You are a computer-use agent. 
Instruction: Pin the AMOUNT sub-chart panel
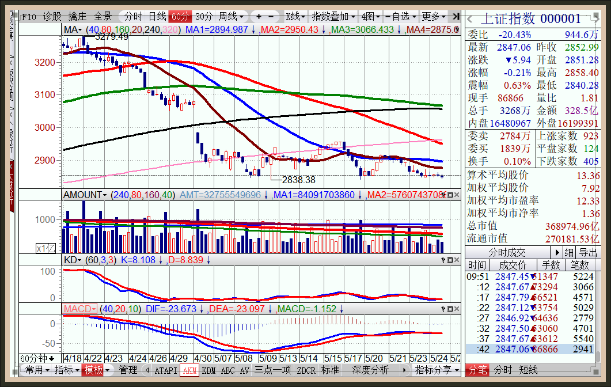(443, 194)
